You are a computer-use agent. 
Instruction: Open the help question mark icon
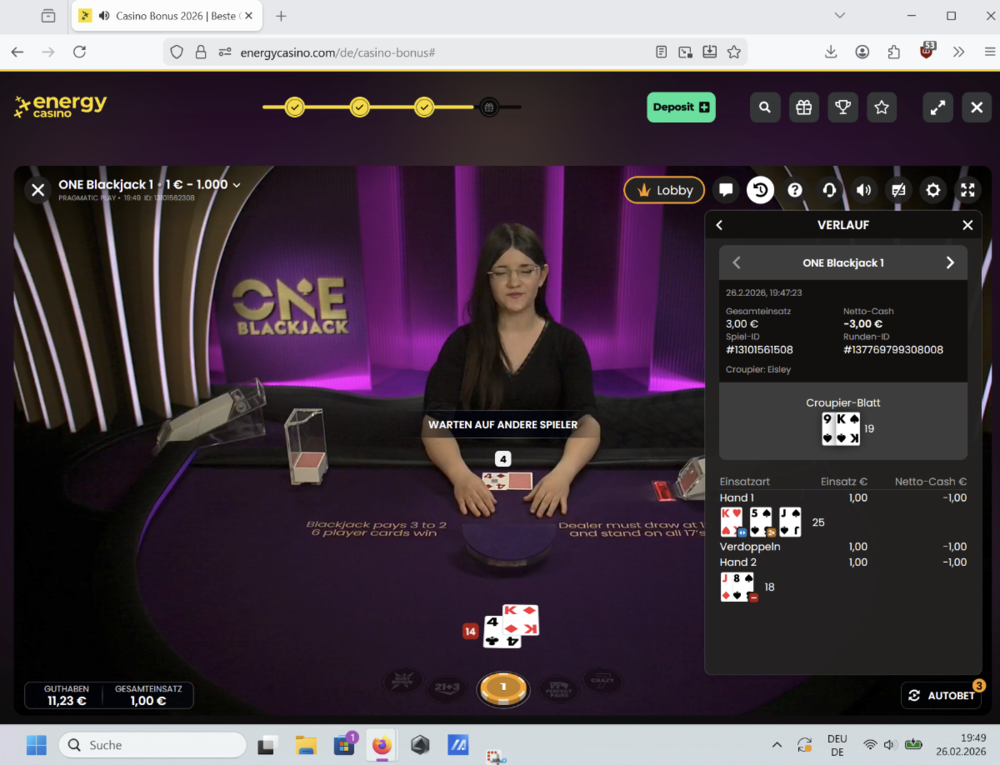(795, 190)
